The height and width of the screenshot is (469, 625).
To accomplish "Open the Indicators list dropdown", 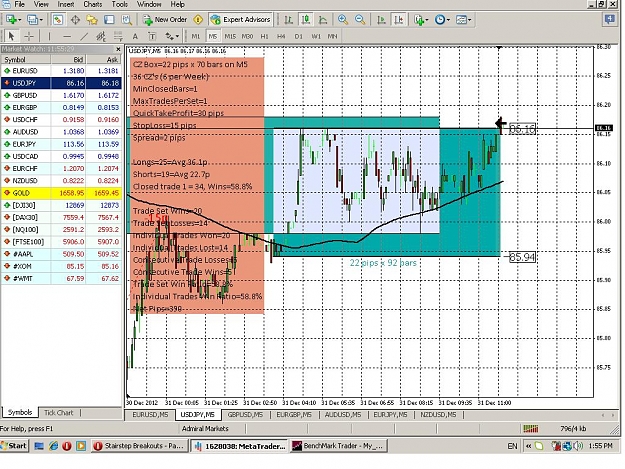I will coord(421,20).
